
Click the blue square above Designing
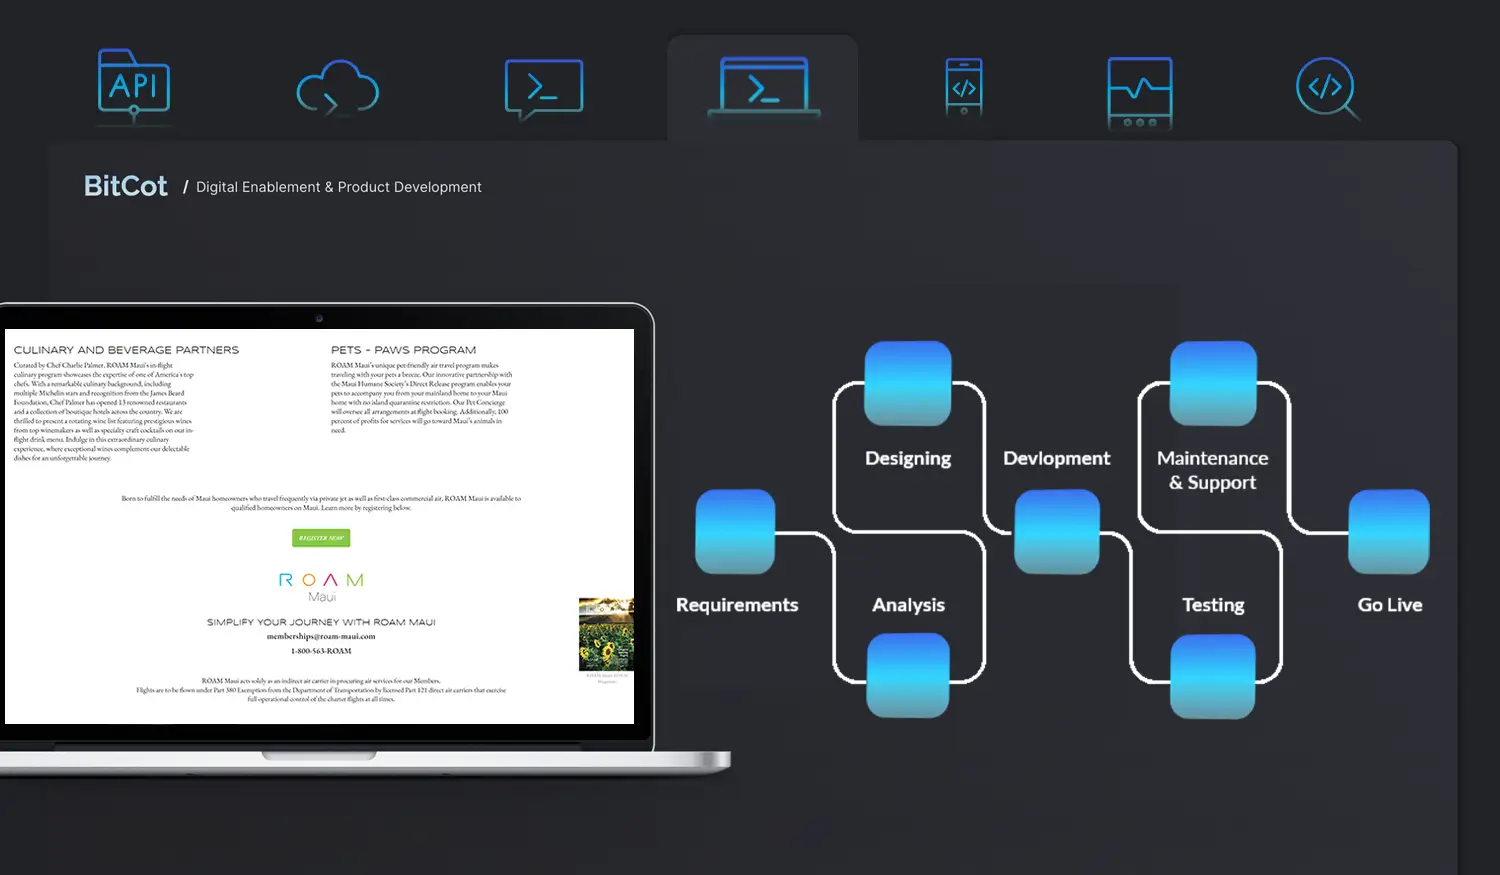tap(908, 383)
